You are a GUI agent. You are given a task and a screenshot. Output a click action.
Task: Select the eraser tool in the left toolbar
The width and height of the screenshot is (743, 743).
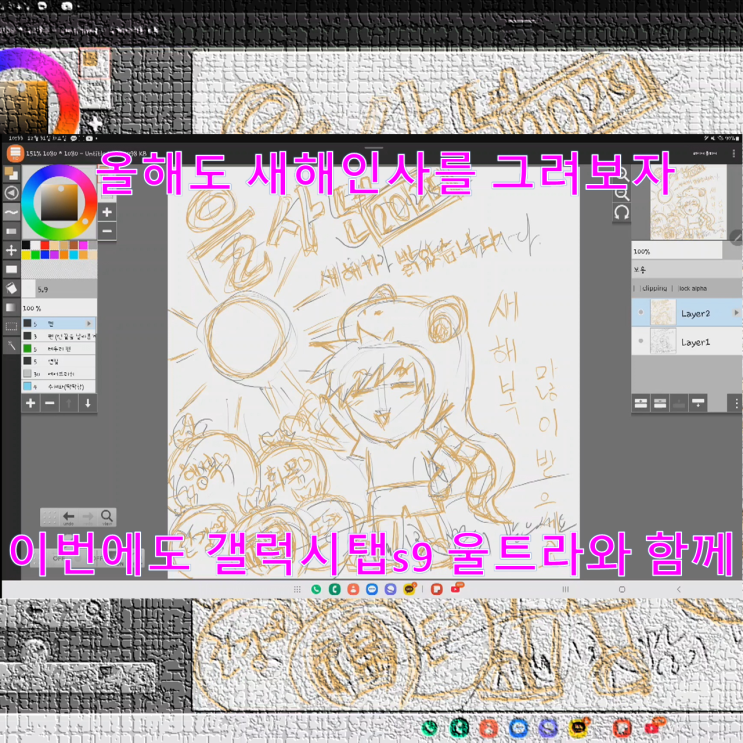[x=11, y=231]
